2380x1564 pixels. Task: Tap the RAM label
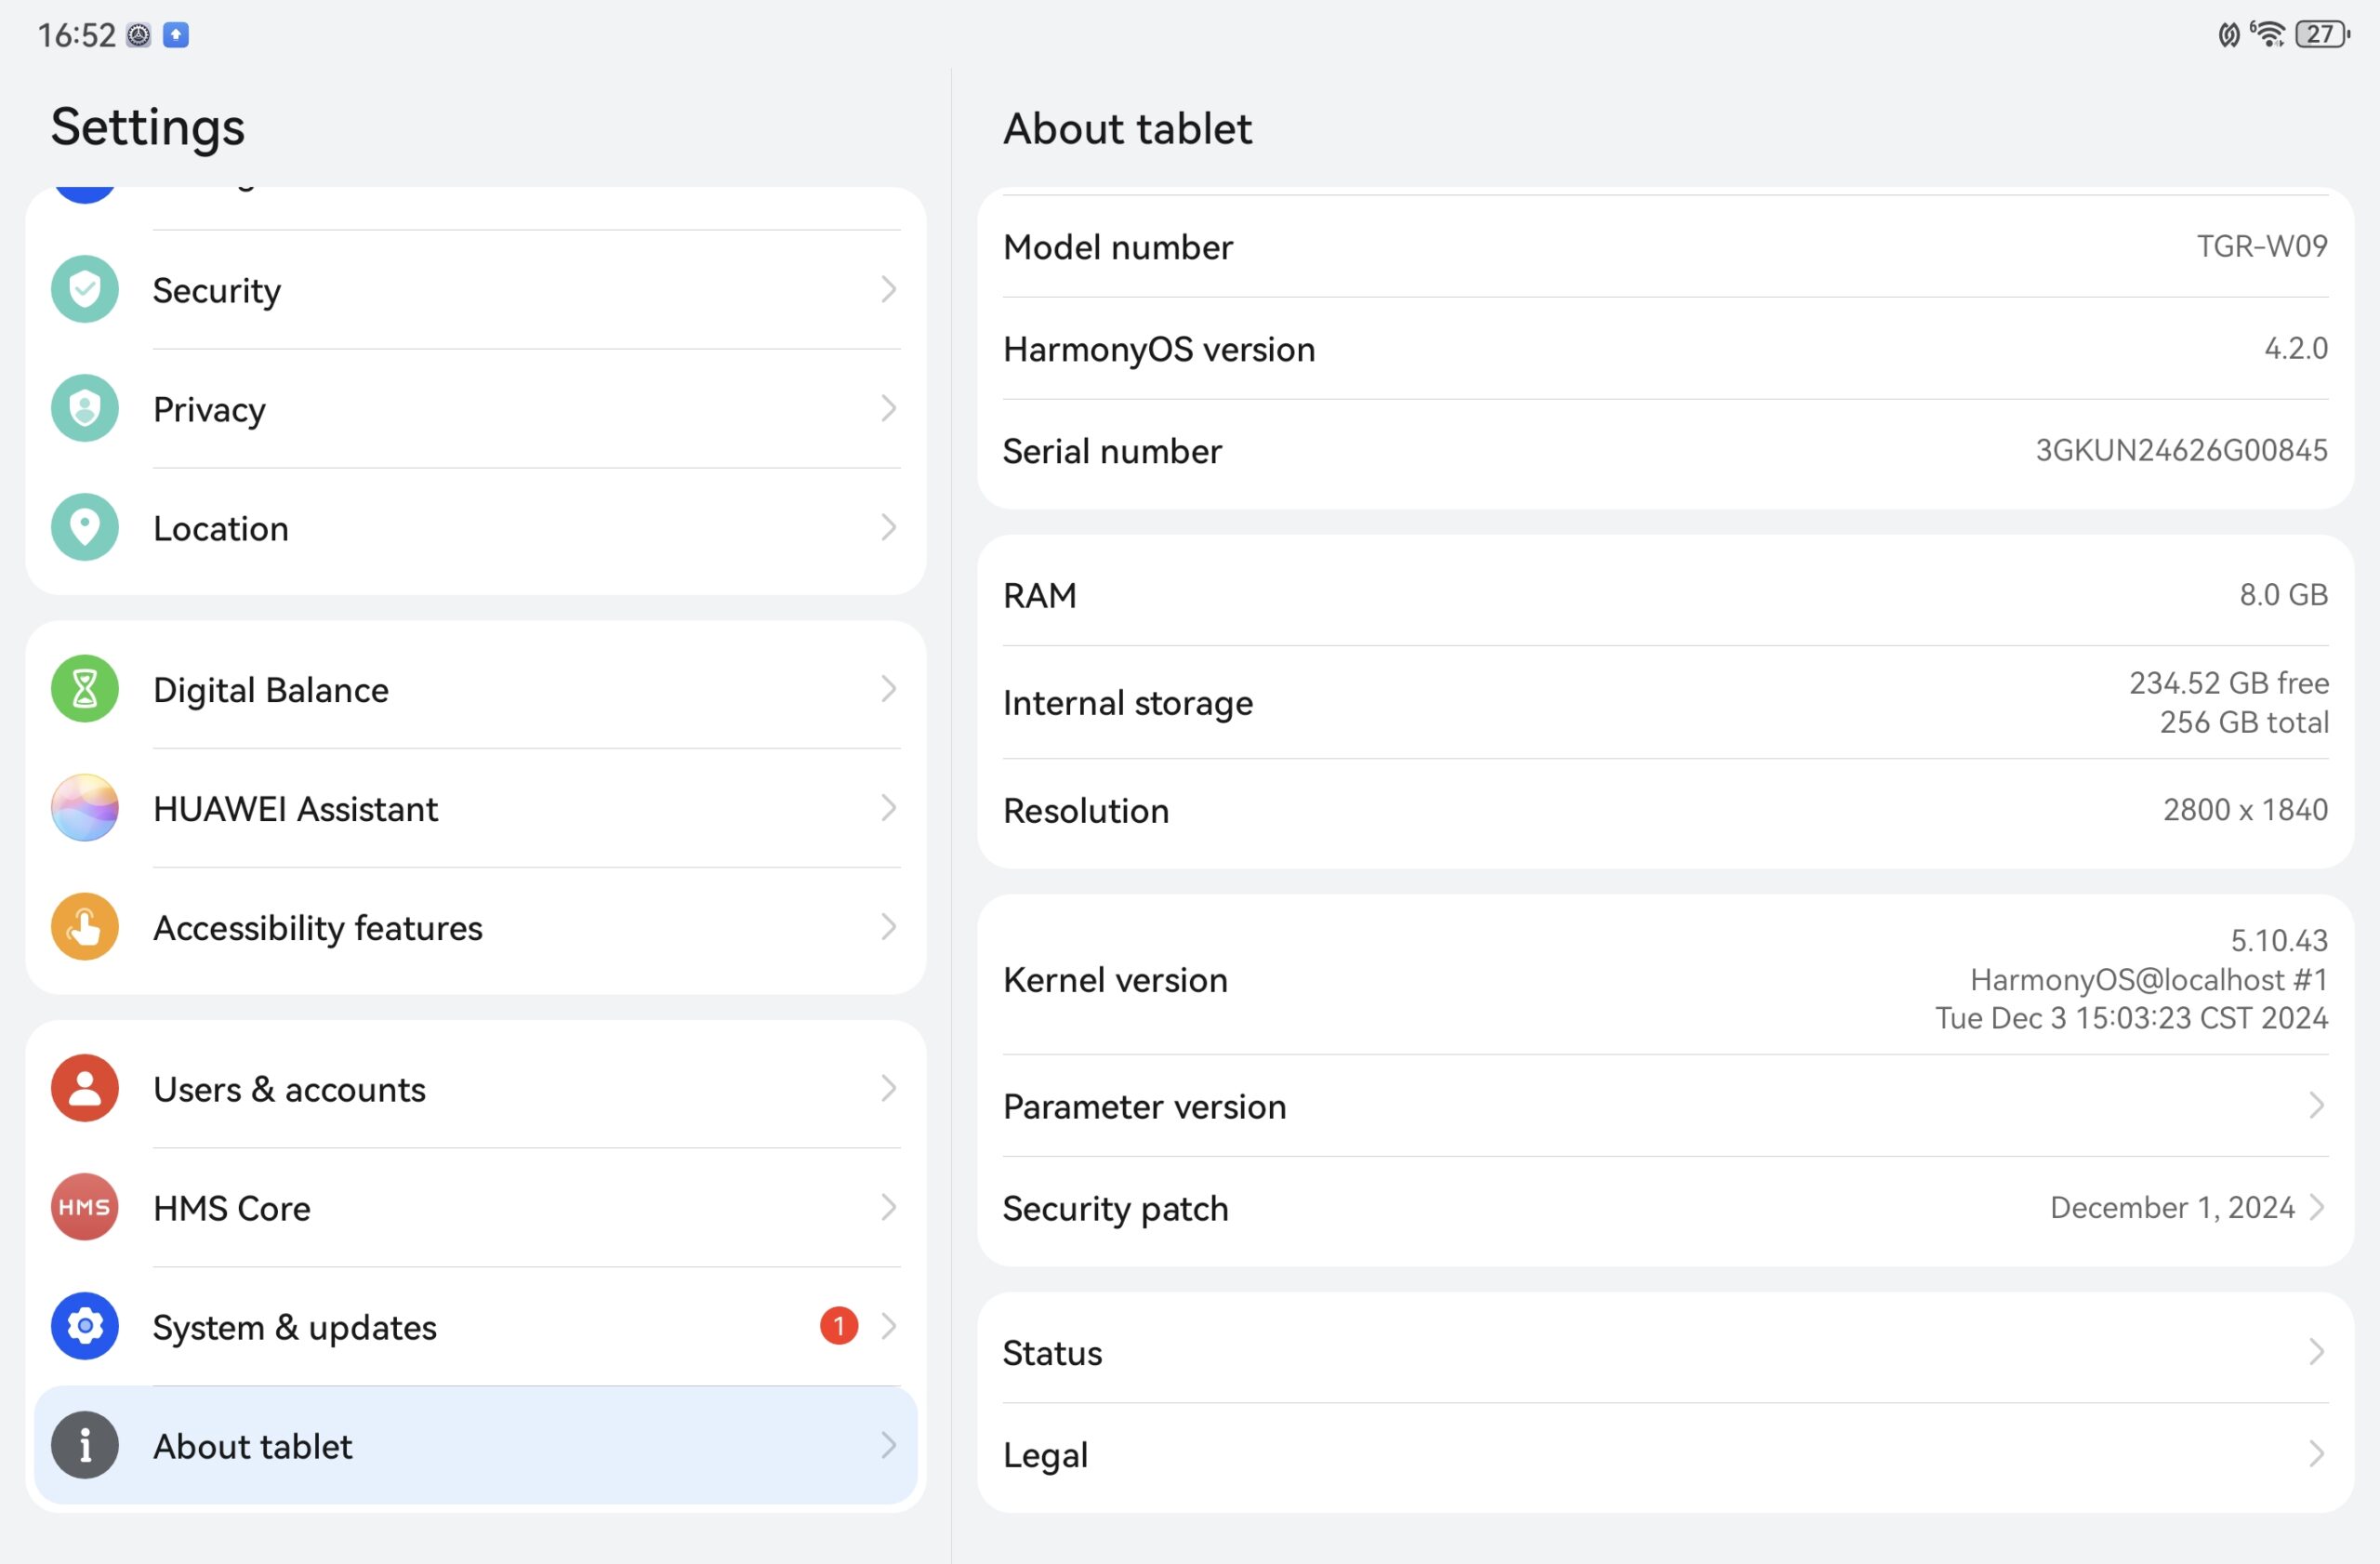pyautogui.click(x=1040, y=595)
